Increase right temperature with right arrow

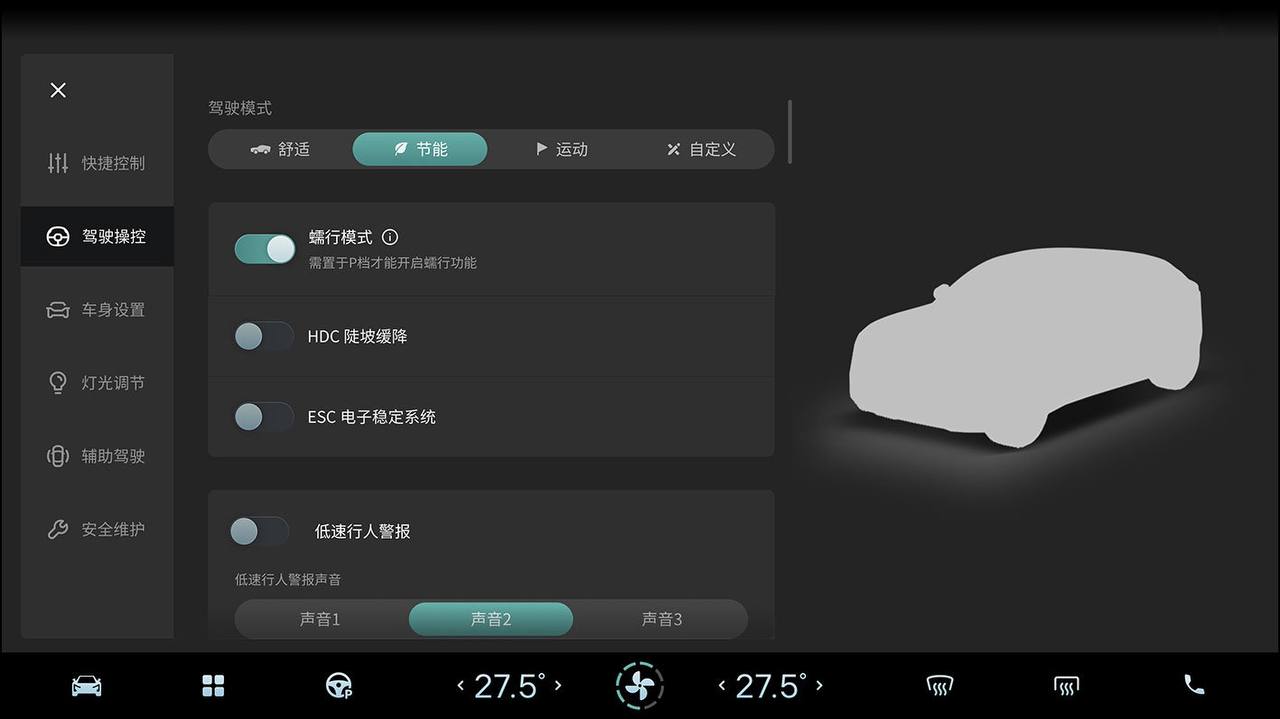tap(819, 686)
